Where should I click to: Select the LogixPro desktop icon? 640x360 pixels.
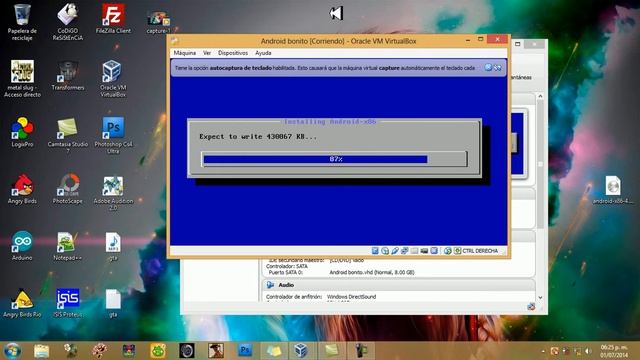click(22, 132)
